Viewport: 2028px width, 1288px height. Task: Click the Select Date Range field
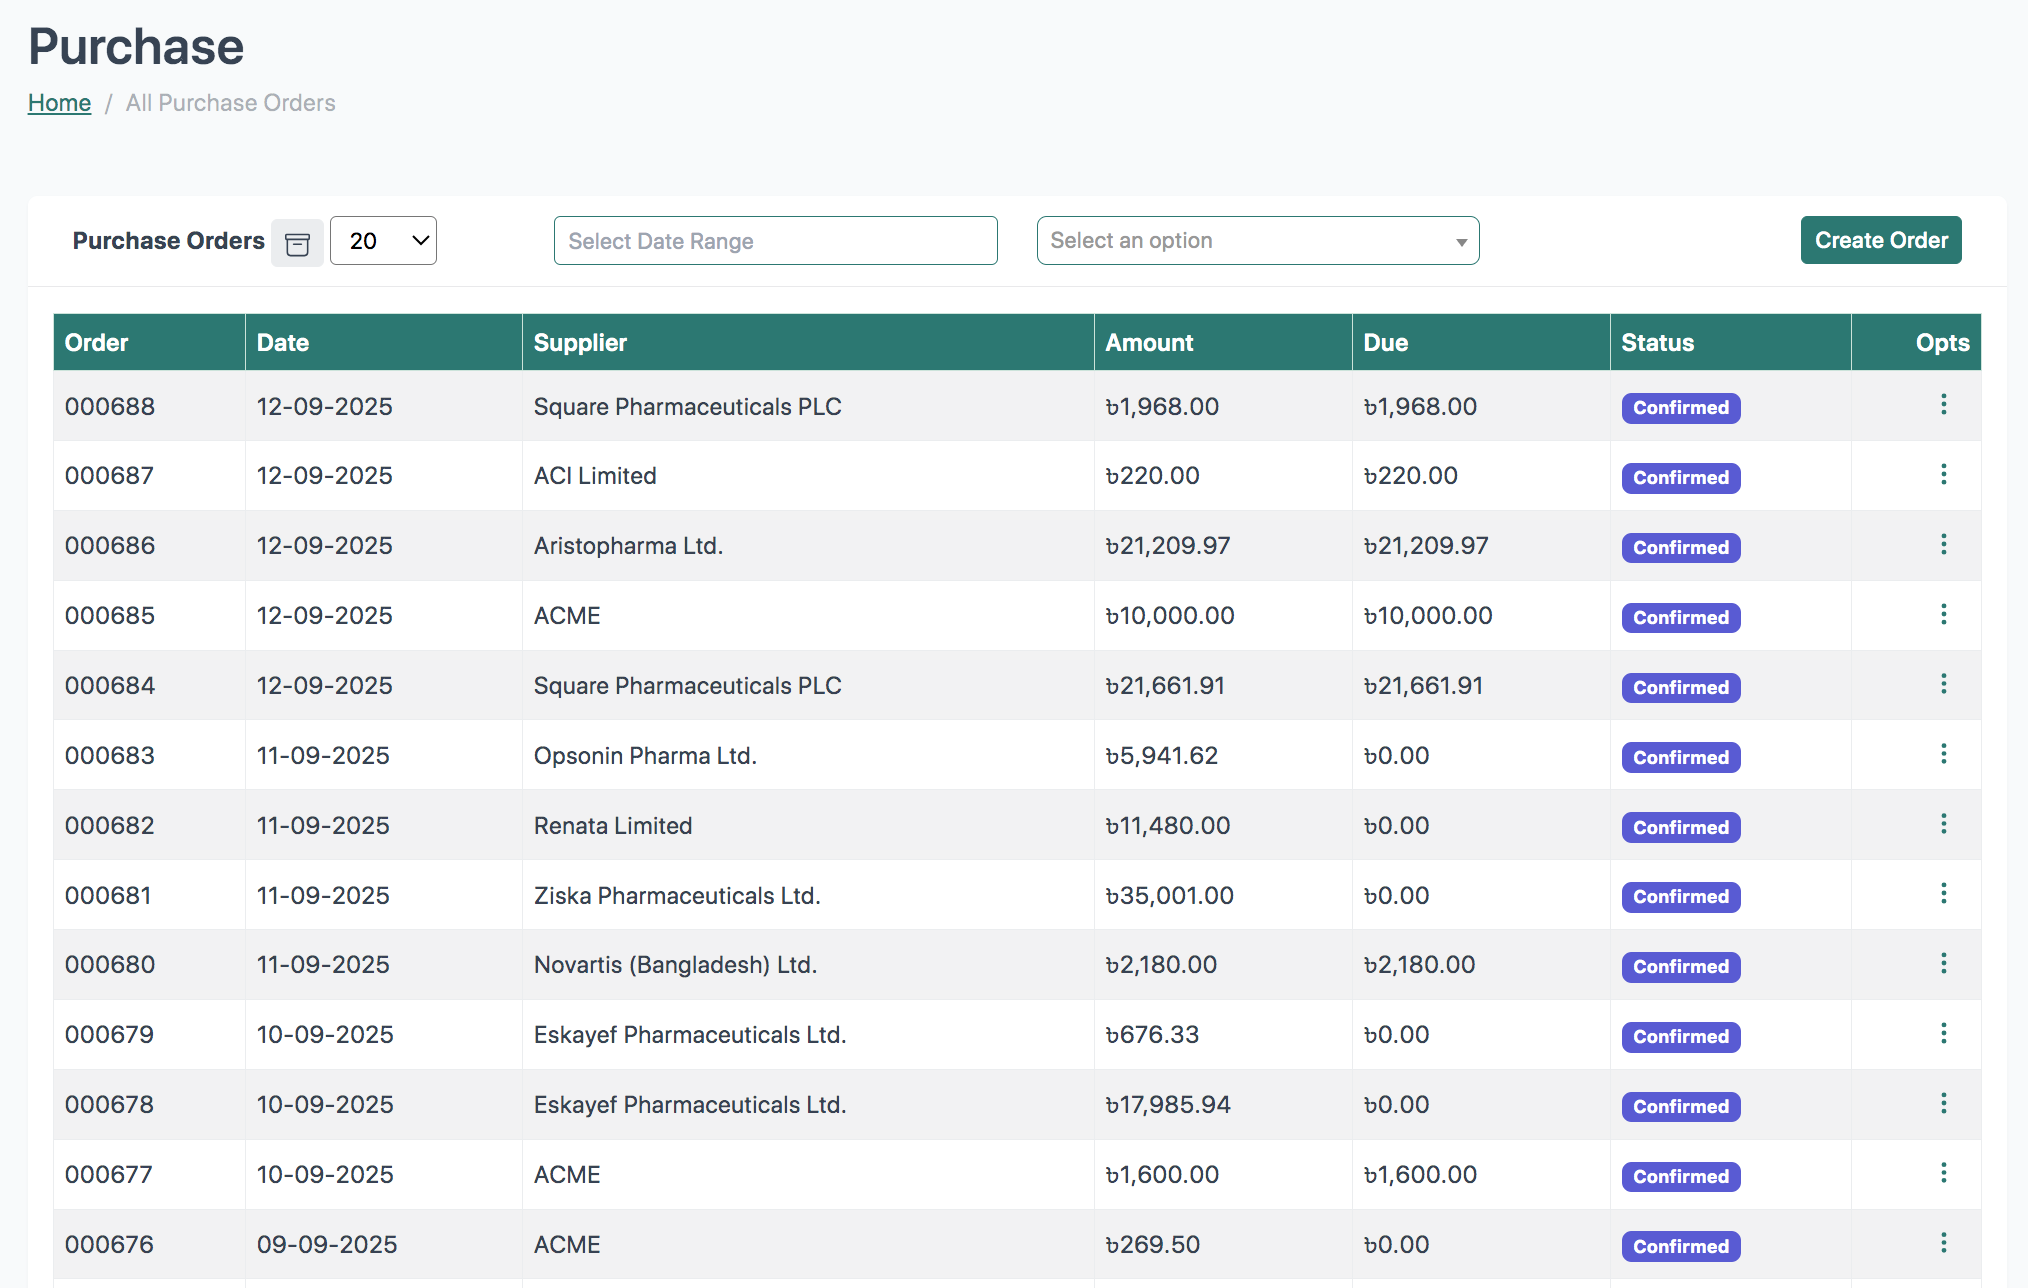click(x=775, y=241)
